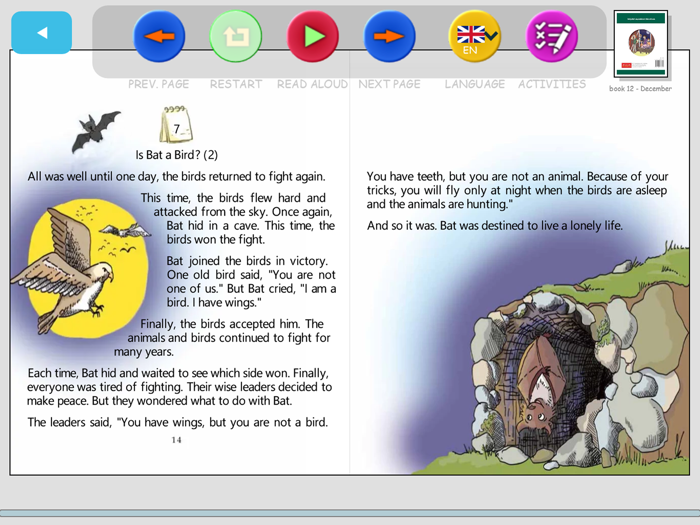Click the black flying bat illustration
The image size is (700, 525).
click(x=96, y=131)
